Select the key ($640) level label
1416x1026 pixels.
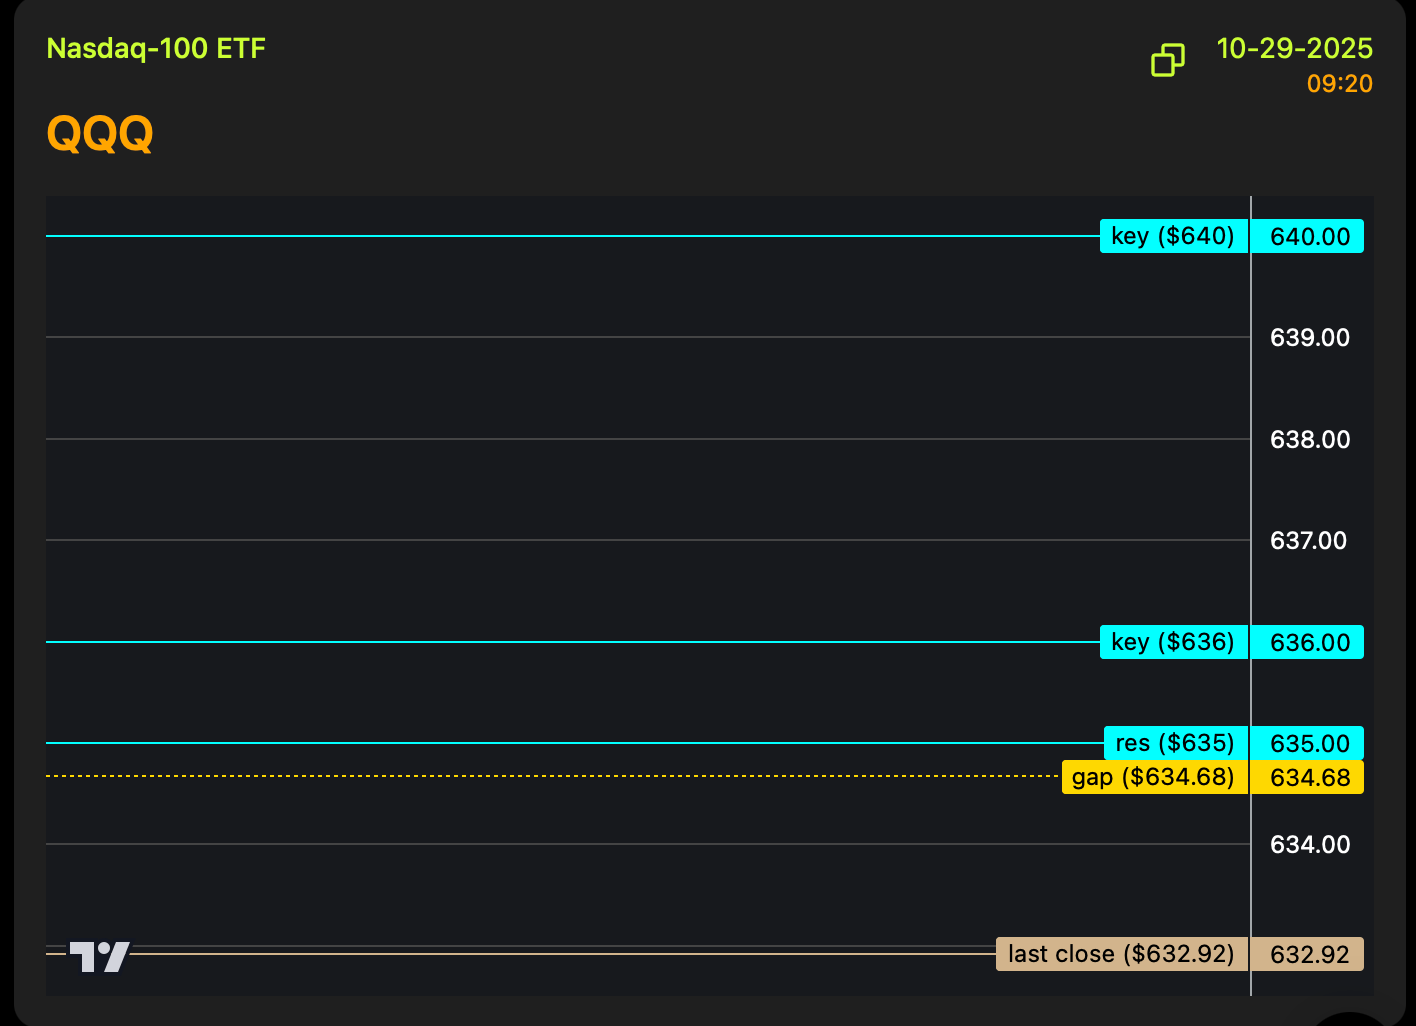pos(1173,236)
